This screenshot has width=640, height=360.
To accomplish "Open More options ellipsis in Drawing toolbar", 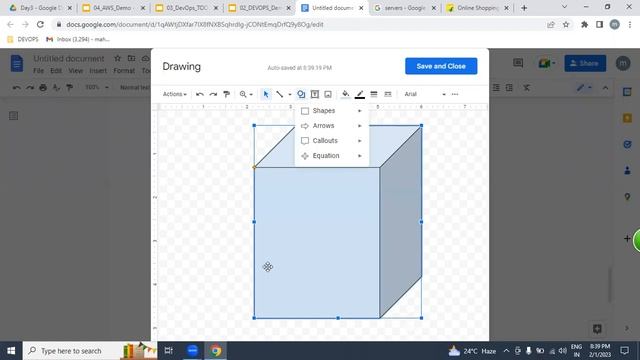I will pyautogui.click(x=455, y=94).
